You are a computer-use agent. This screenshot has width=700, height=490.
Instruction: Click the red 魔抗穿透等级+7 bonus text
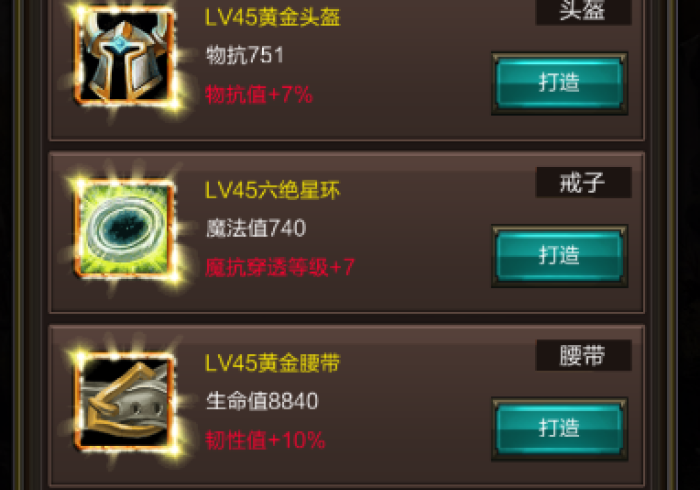(x=280, y=267)
